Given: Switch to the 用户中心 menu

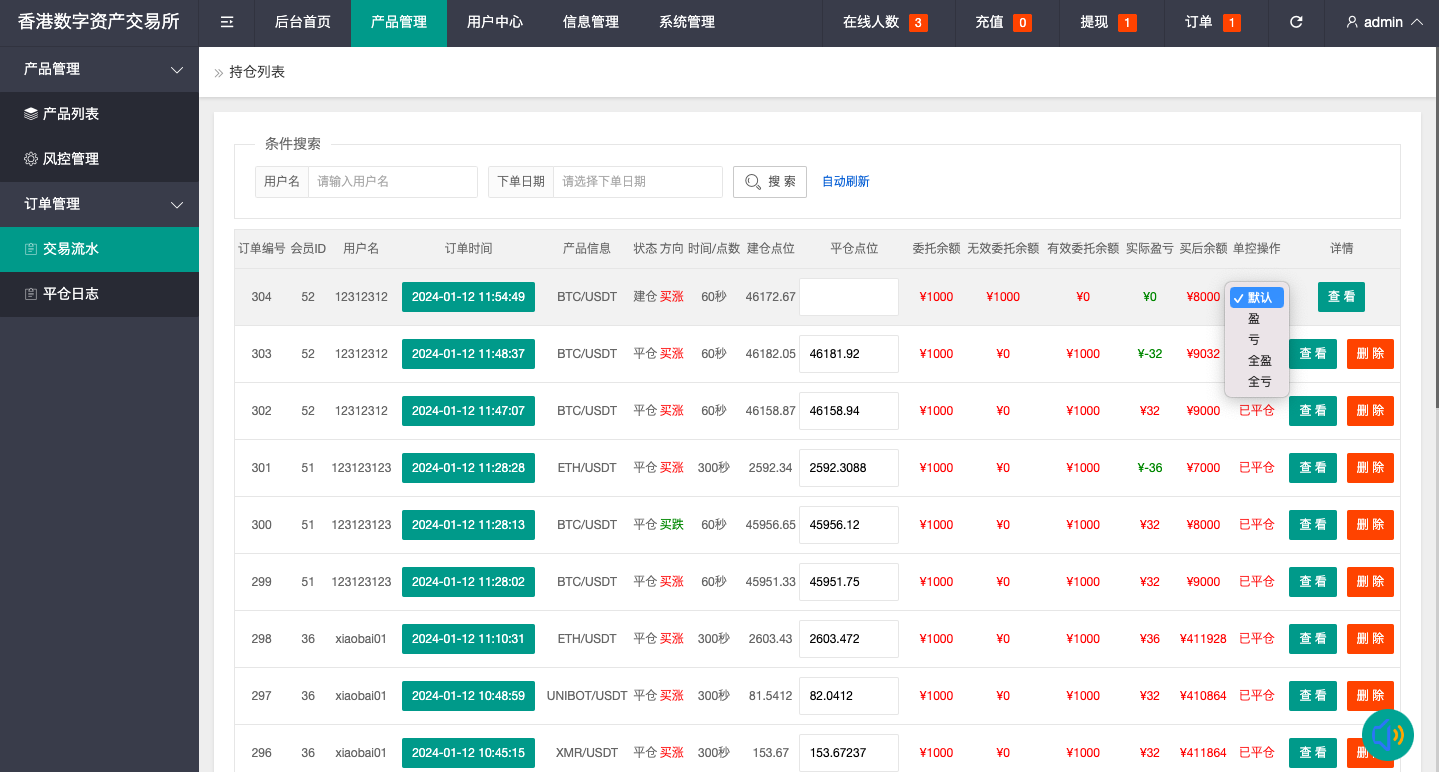Looking at the screenshot, I should tap(494, 22).
